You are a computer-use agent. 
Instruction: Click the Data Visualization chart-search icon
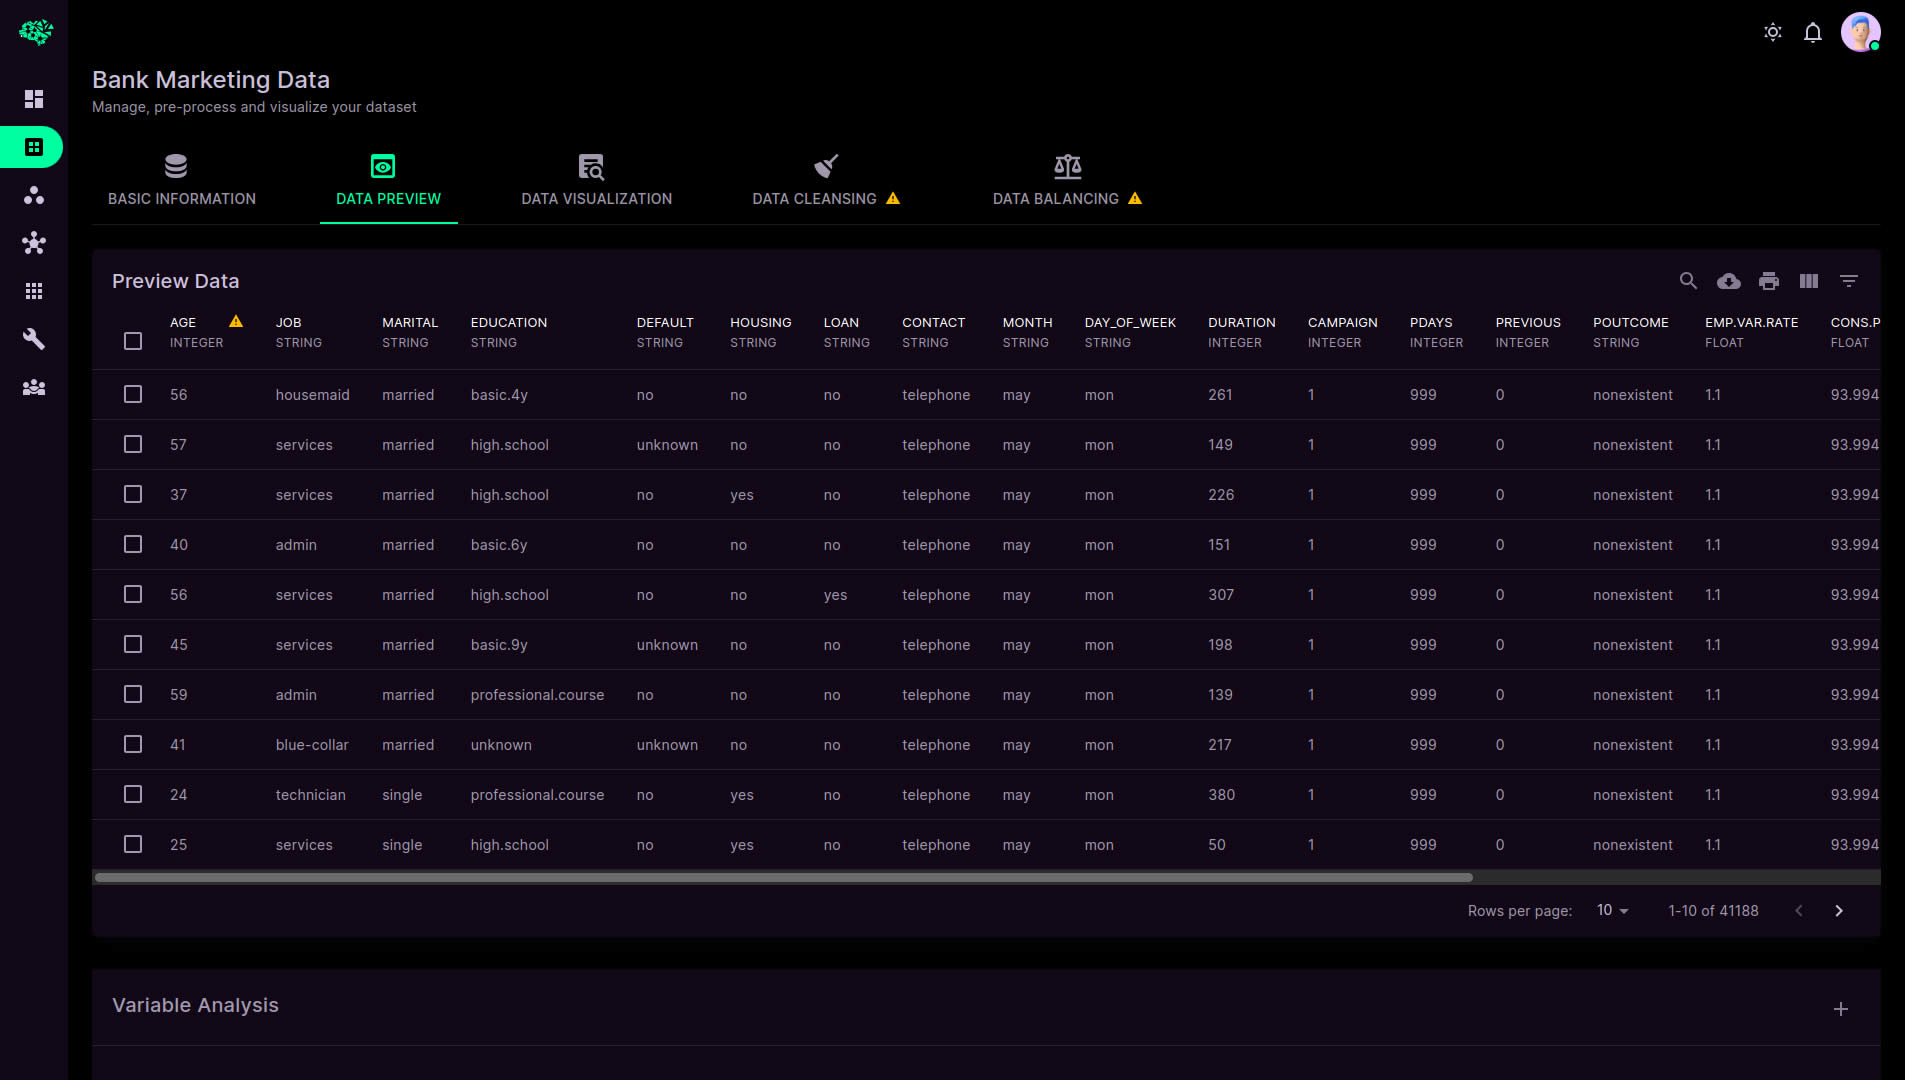591,166
